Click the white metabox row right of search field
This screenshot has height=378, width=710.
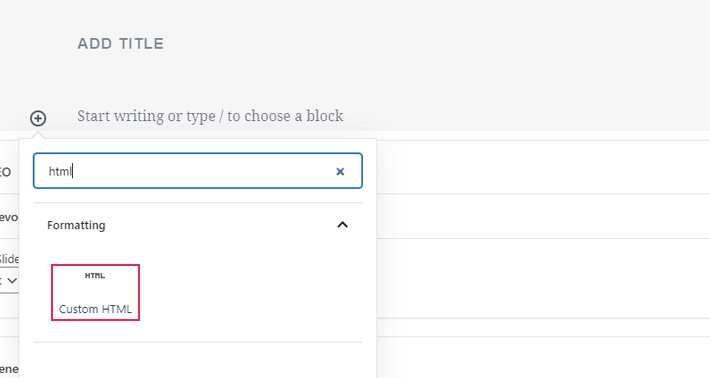543,167
